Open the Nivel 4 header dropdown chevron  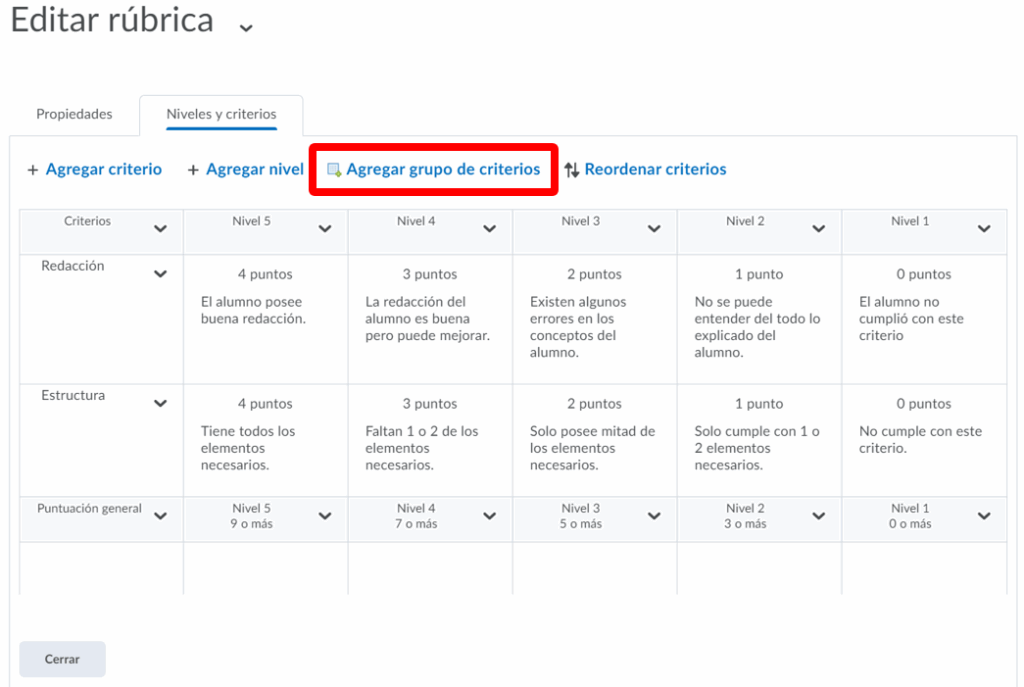(489, 229)
